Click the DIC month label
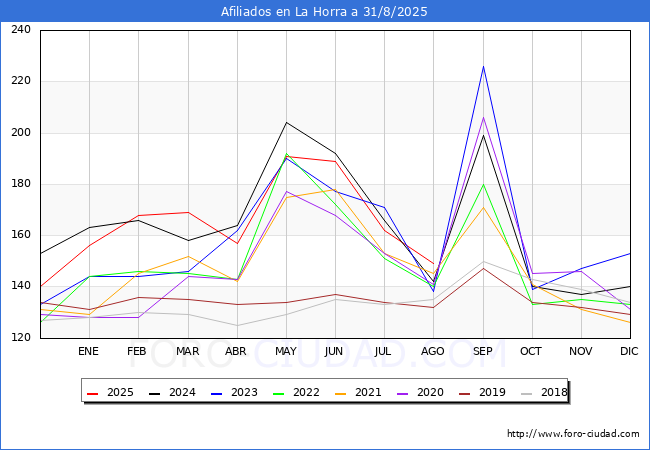 (x=629, y=352)
